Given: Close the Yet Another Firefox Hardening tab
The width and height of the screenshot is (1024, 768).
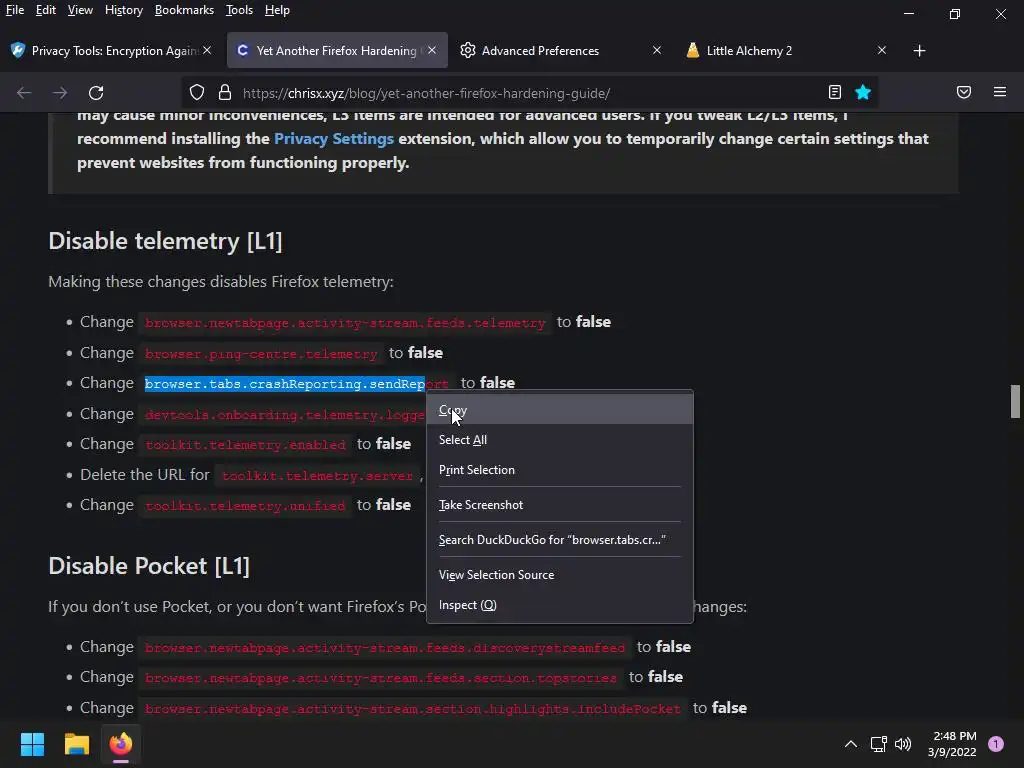Looking at the screenshot, I should (x=432, y=50).
